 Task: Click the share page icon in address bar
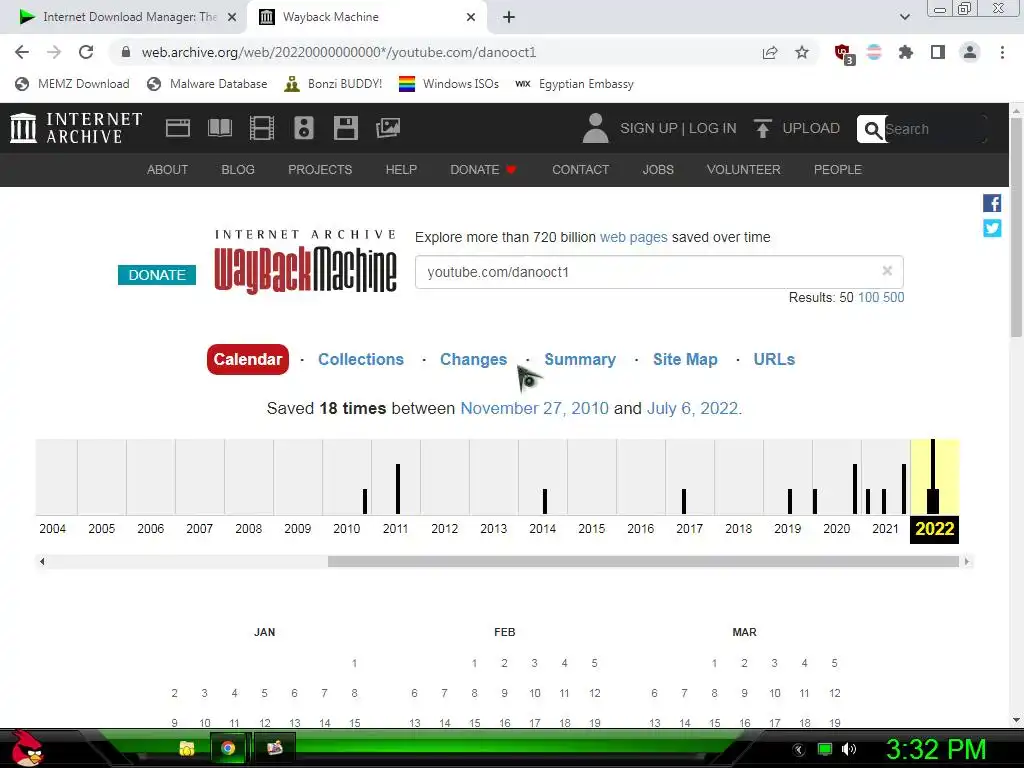click(770, 52)
